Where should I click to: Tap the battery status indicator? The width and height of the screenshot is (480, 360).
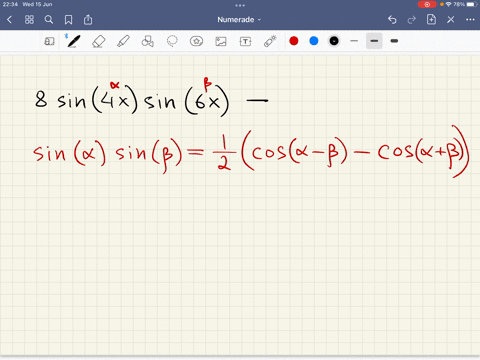[x=471, y=4]
